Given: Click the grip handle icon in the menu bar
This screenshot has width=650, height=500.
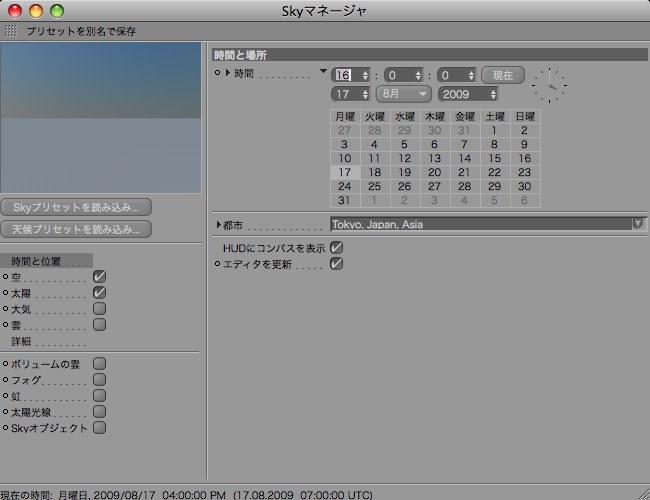Looking at the screenshot, I should click(11, 31).
